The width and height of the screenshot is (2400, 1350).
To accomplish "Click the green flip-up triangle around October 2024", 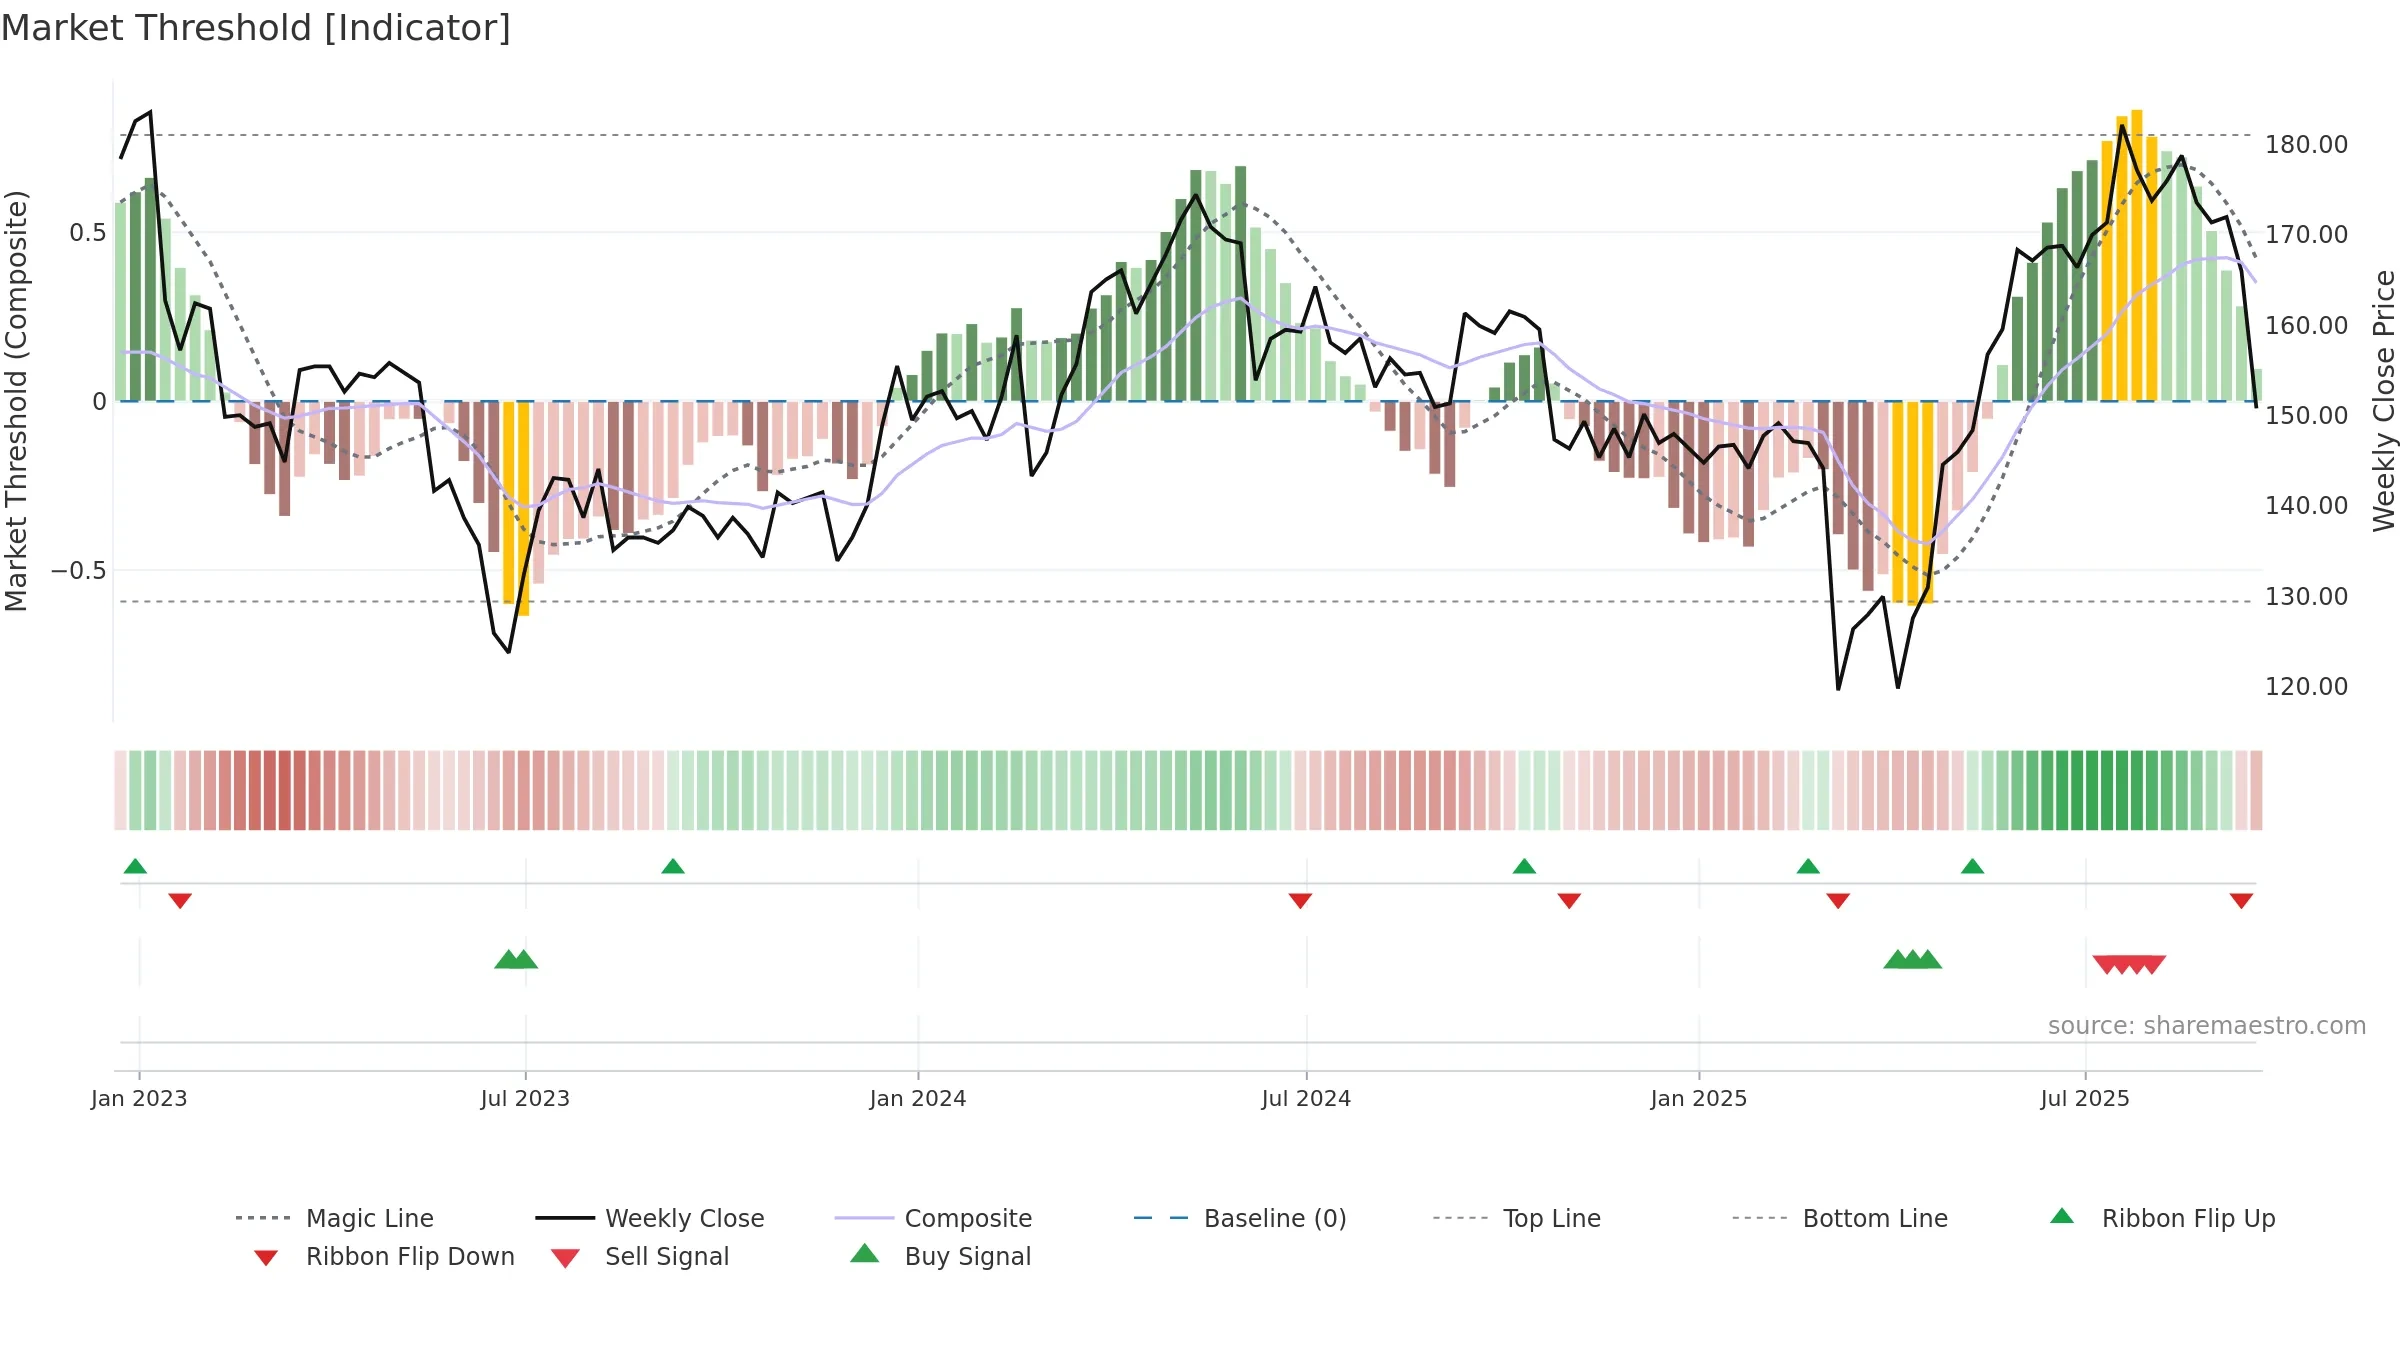I will click(x=1524, y=866).
